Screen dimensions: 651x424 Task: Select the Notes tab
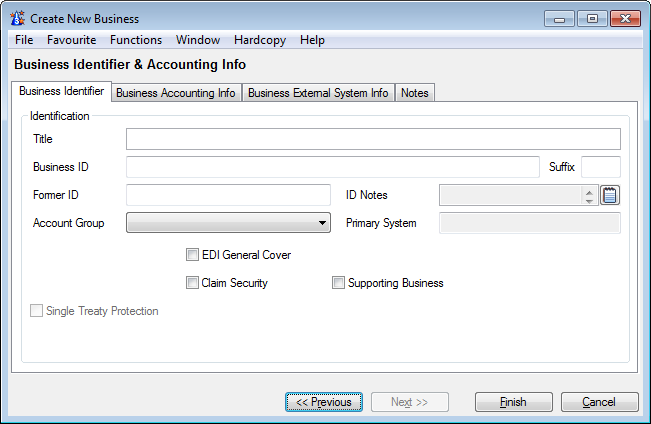coord(414,93)
